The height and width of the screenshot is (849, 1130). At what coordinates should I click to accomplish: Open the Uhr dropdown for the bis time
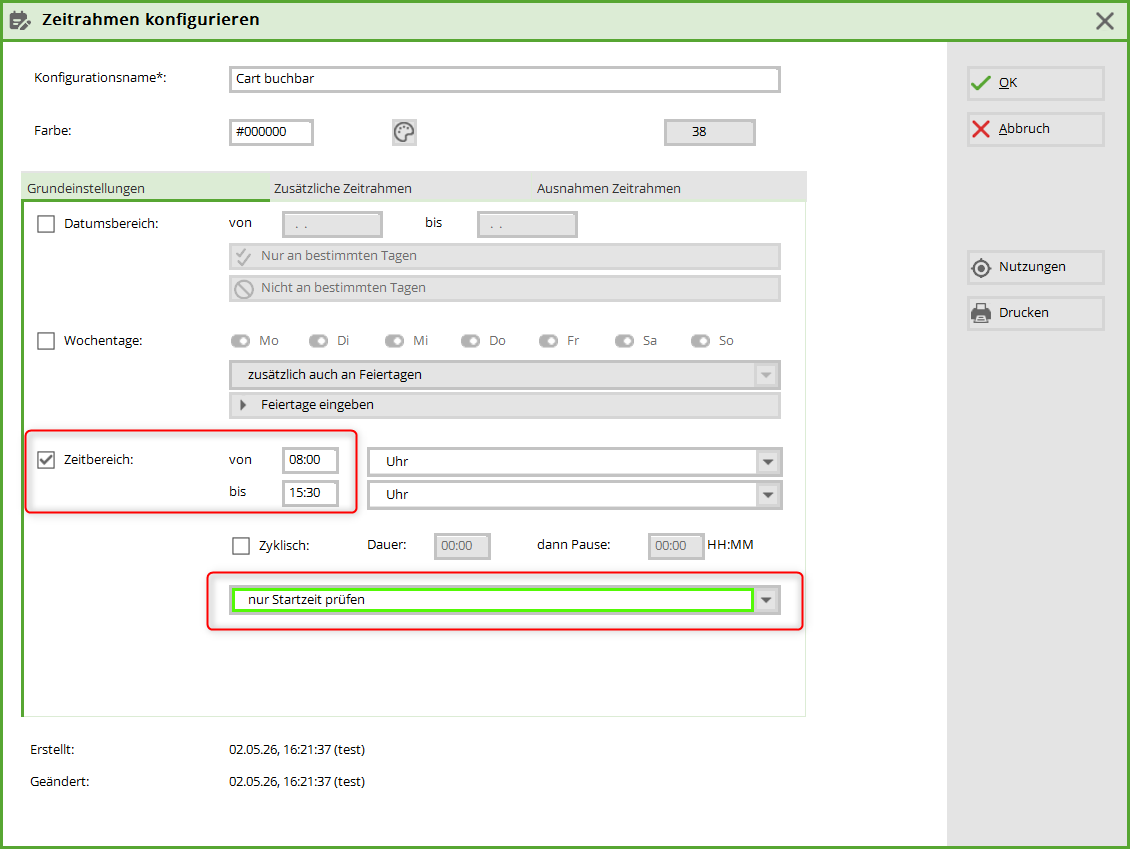click(x=575, y=495)
